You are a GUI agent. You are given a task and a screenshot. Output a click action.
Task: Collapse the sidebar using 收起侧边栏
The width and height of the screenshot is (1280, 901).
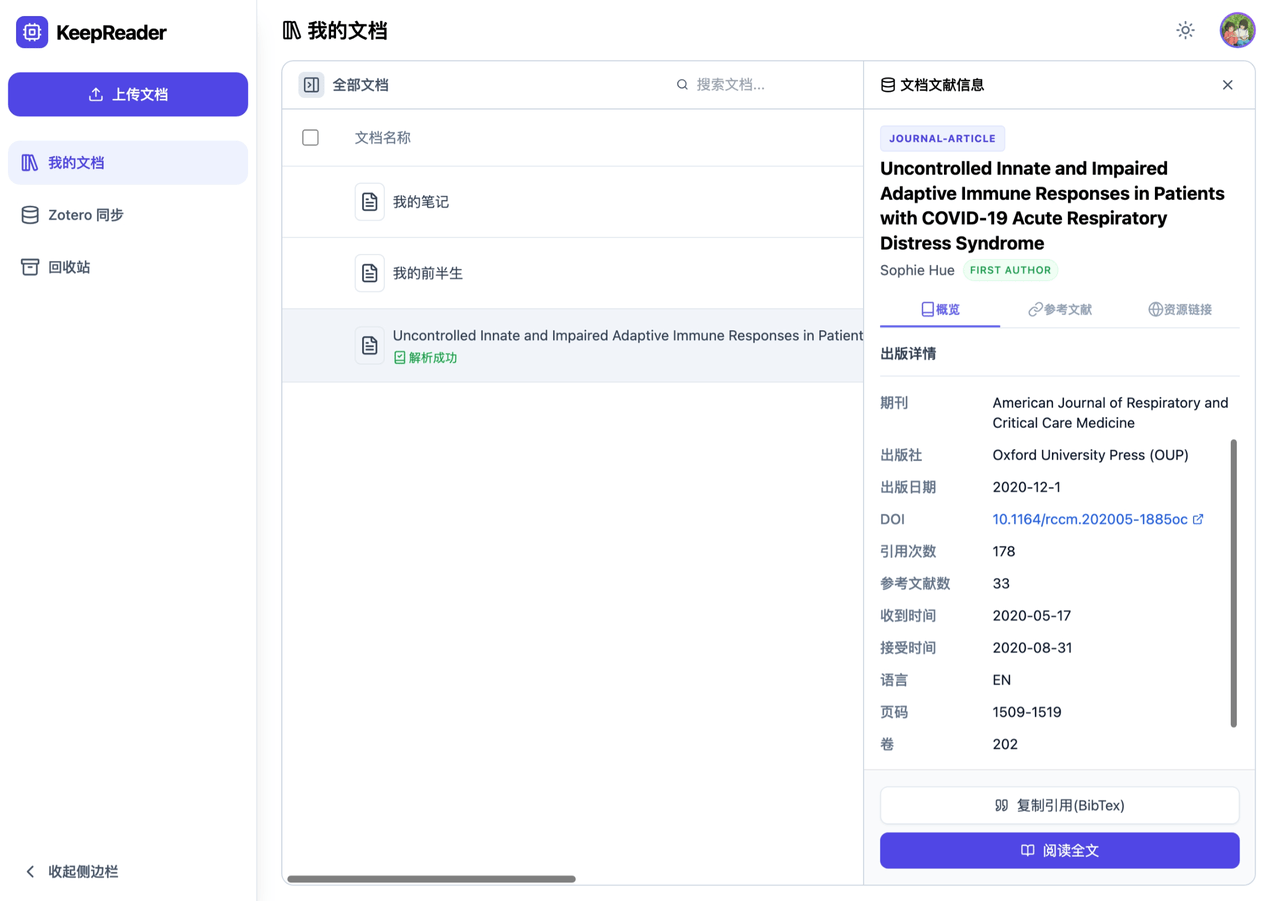[68, 871]
